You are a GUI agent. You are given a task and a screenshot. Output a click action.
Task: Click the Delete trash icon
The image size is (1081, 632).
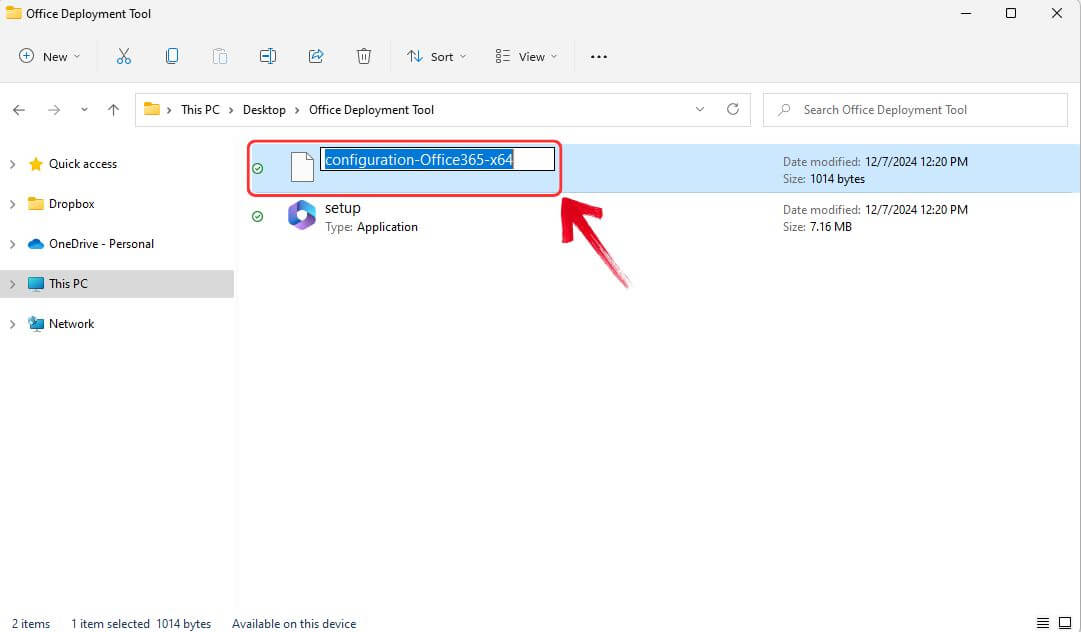point(363,57)
